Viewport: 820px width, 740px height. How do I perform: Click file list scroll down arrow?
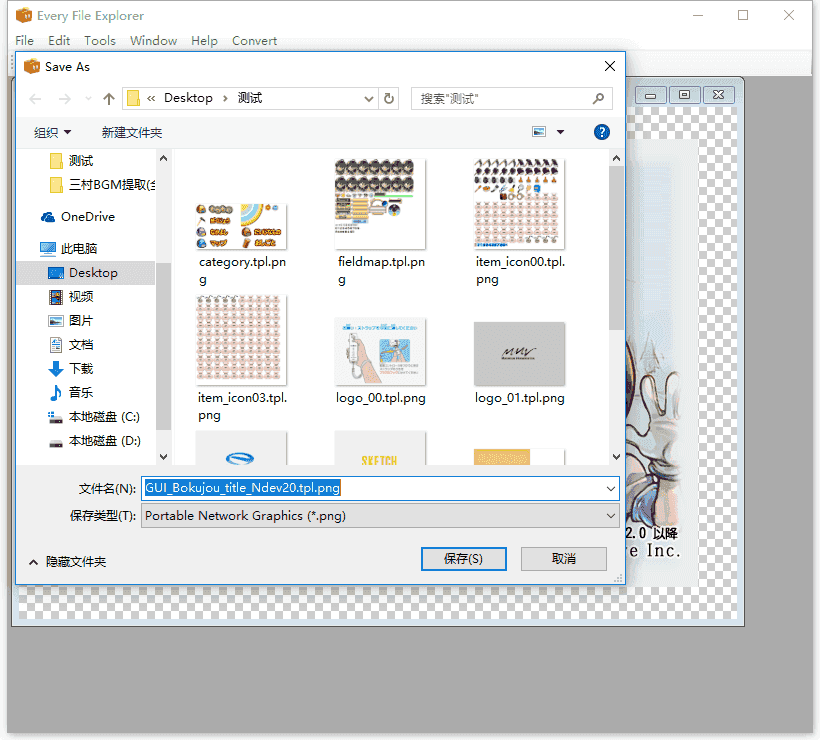[617, 457]
